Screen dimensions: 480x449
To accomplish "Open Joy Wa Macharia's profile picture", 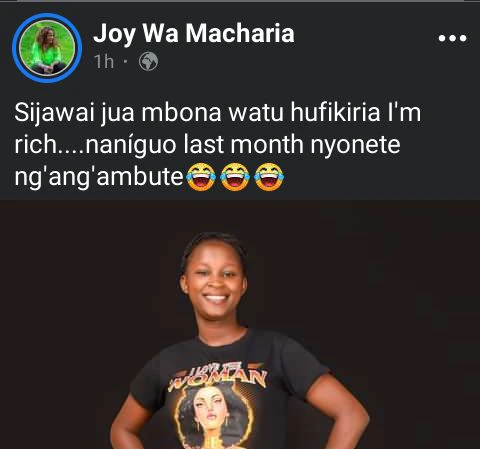I will coord(47,48).
